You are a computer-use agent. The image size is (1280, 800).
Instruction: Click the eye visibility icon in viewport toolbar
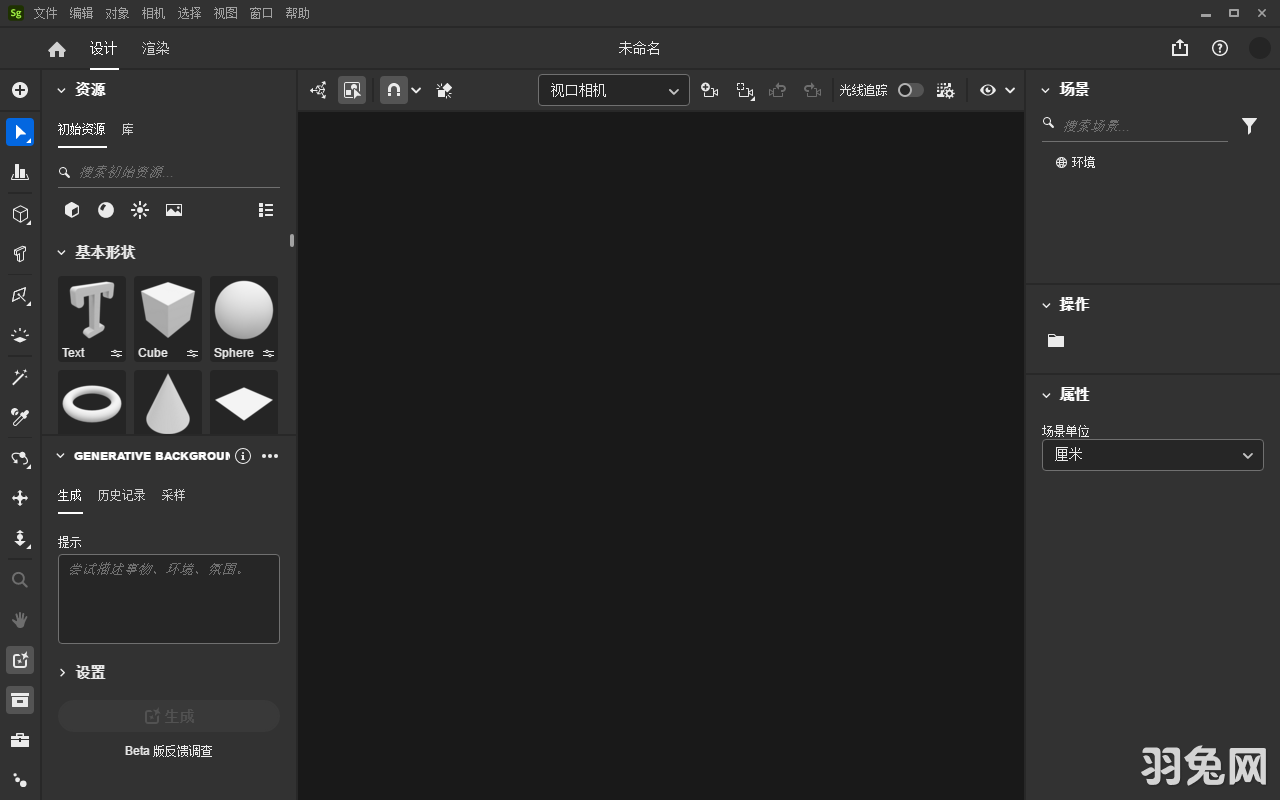(x=988, y=90)
